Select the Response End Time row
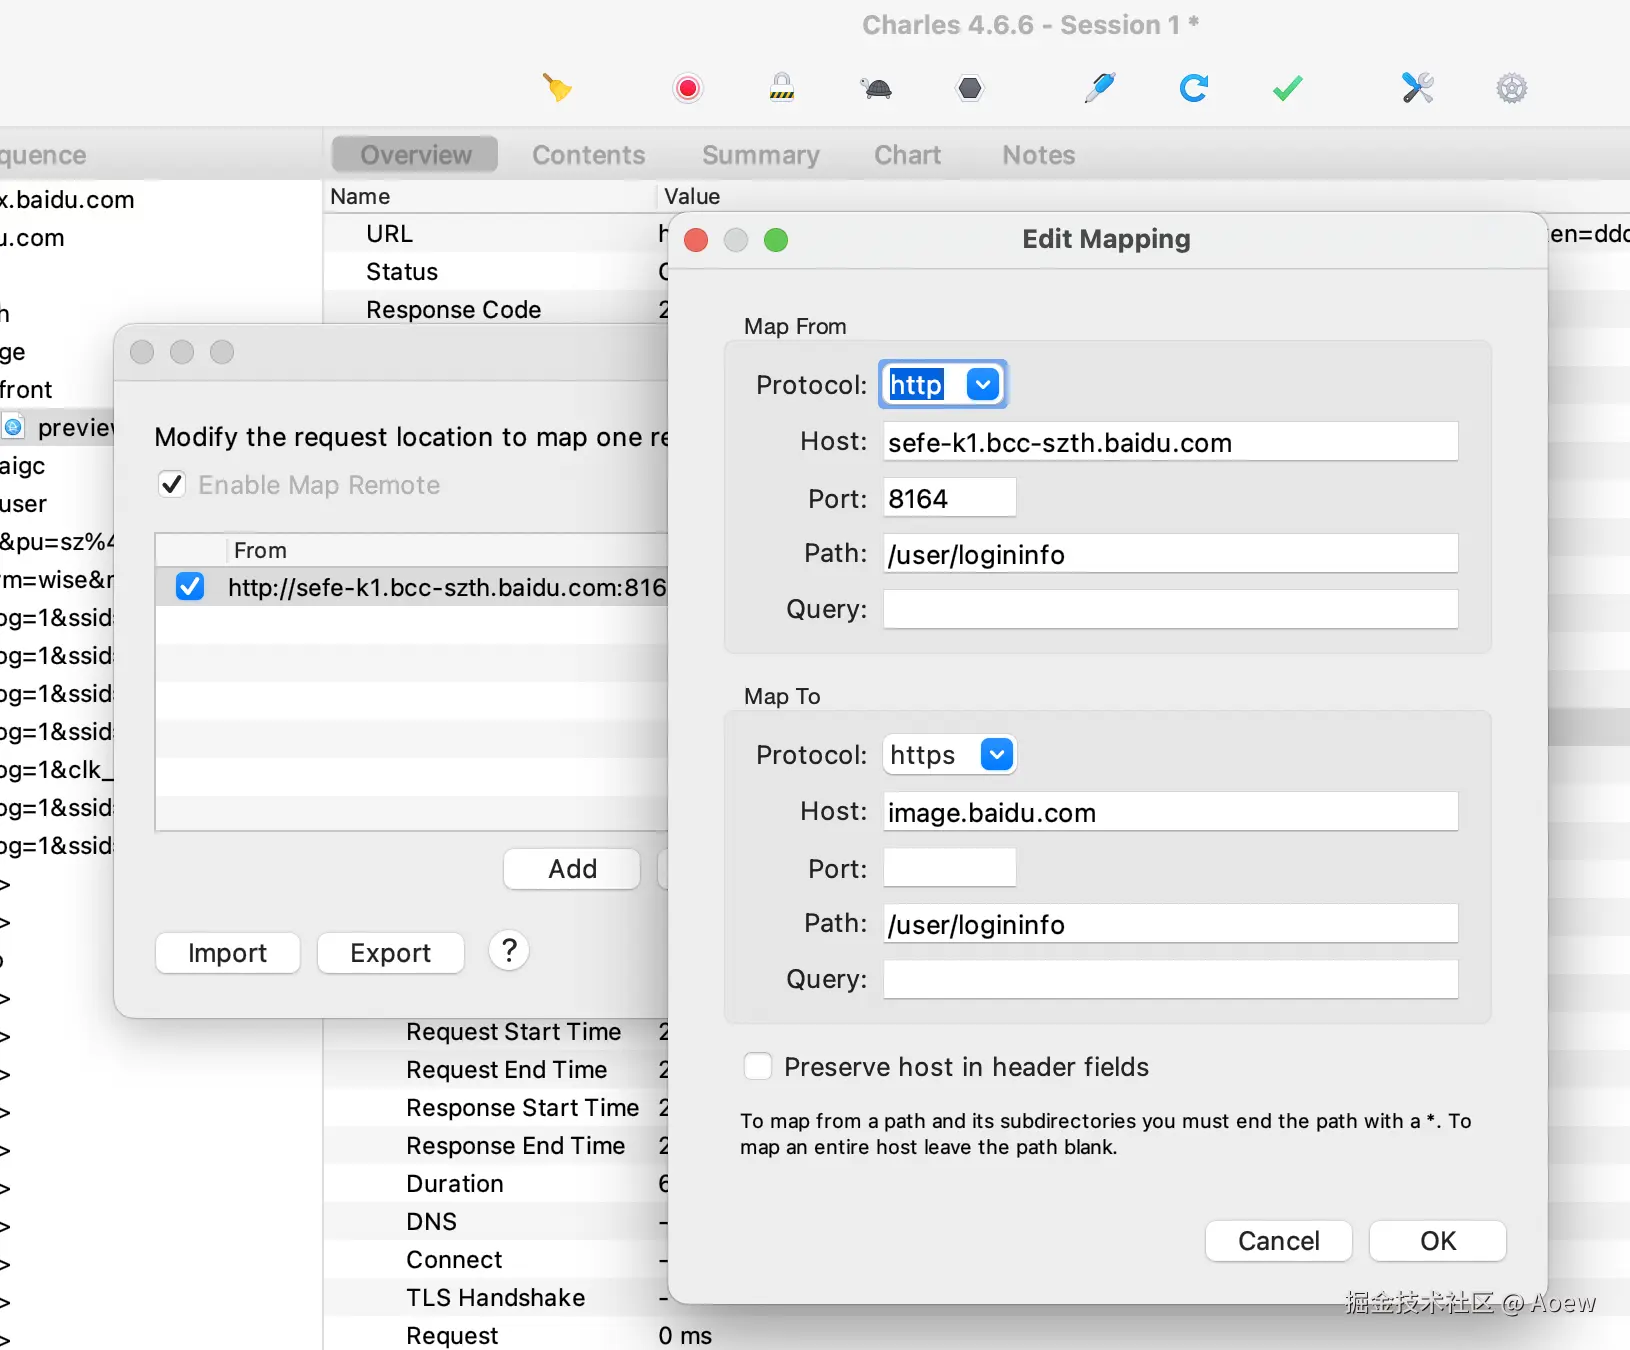The image size is (1630, 1350). click(496, 1146)
